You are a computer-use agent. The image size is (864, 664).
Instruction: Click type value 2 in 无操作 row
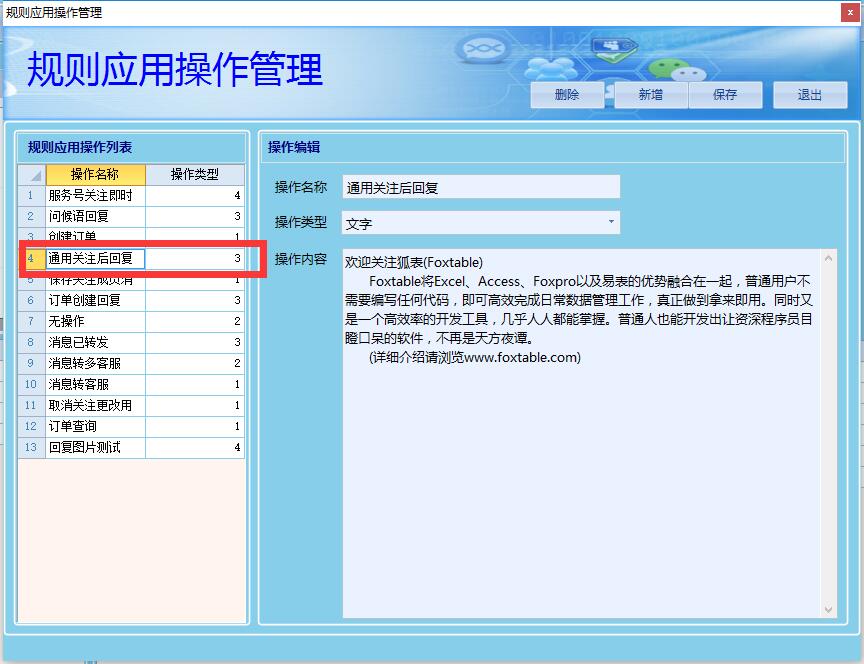pos(195,321)
